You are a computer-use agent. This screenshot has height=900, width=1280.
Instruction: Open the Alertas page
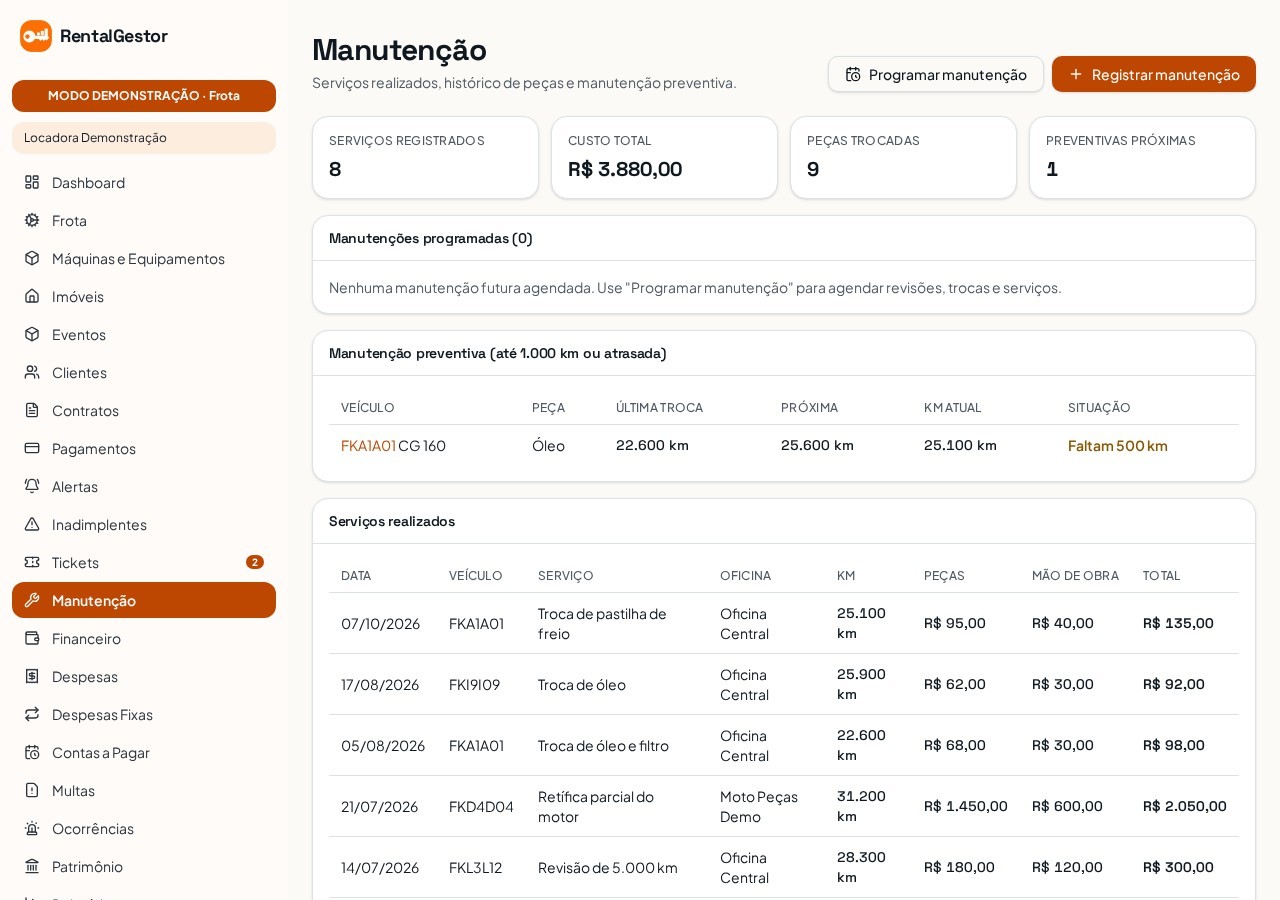[x=144, y=486]
